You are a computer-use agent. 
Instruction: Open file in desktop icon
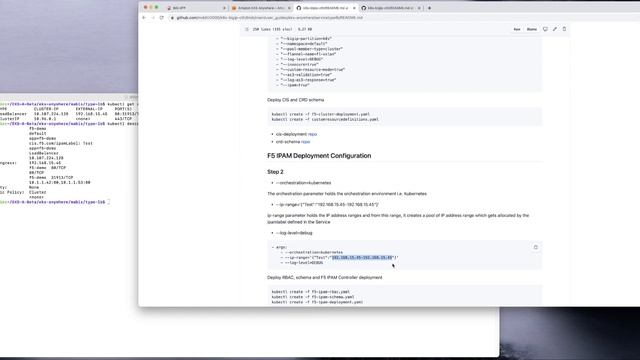(x=545, y=29)
